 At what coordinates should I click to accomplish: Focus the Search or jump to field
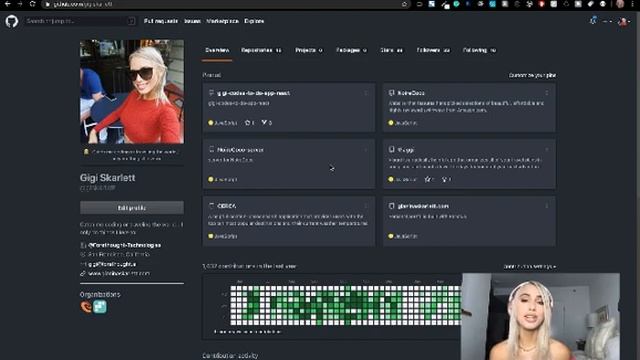[80, 21]
